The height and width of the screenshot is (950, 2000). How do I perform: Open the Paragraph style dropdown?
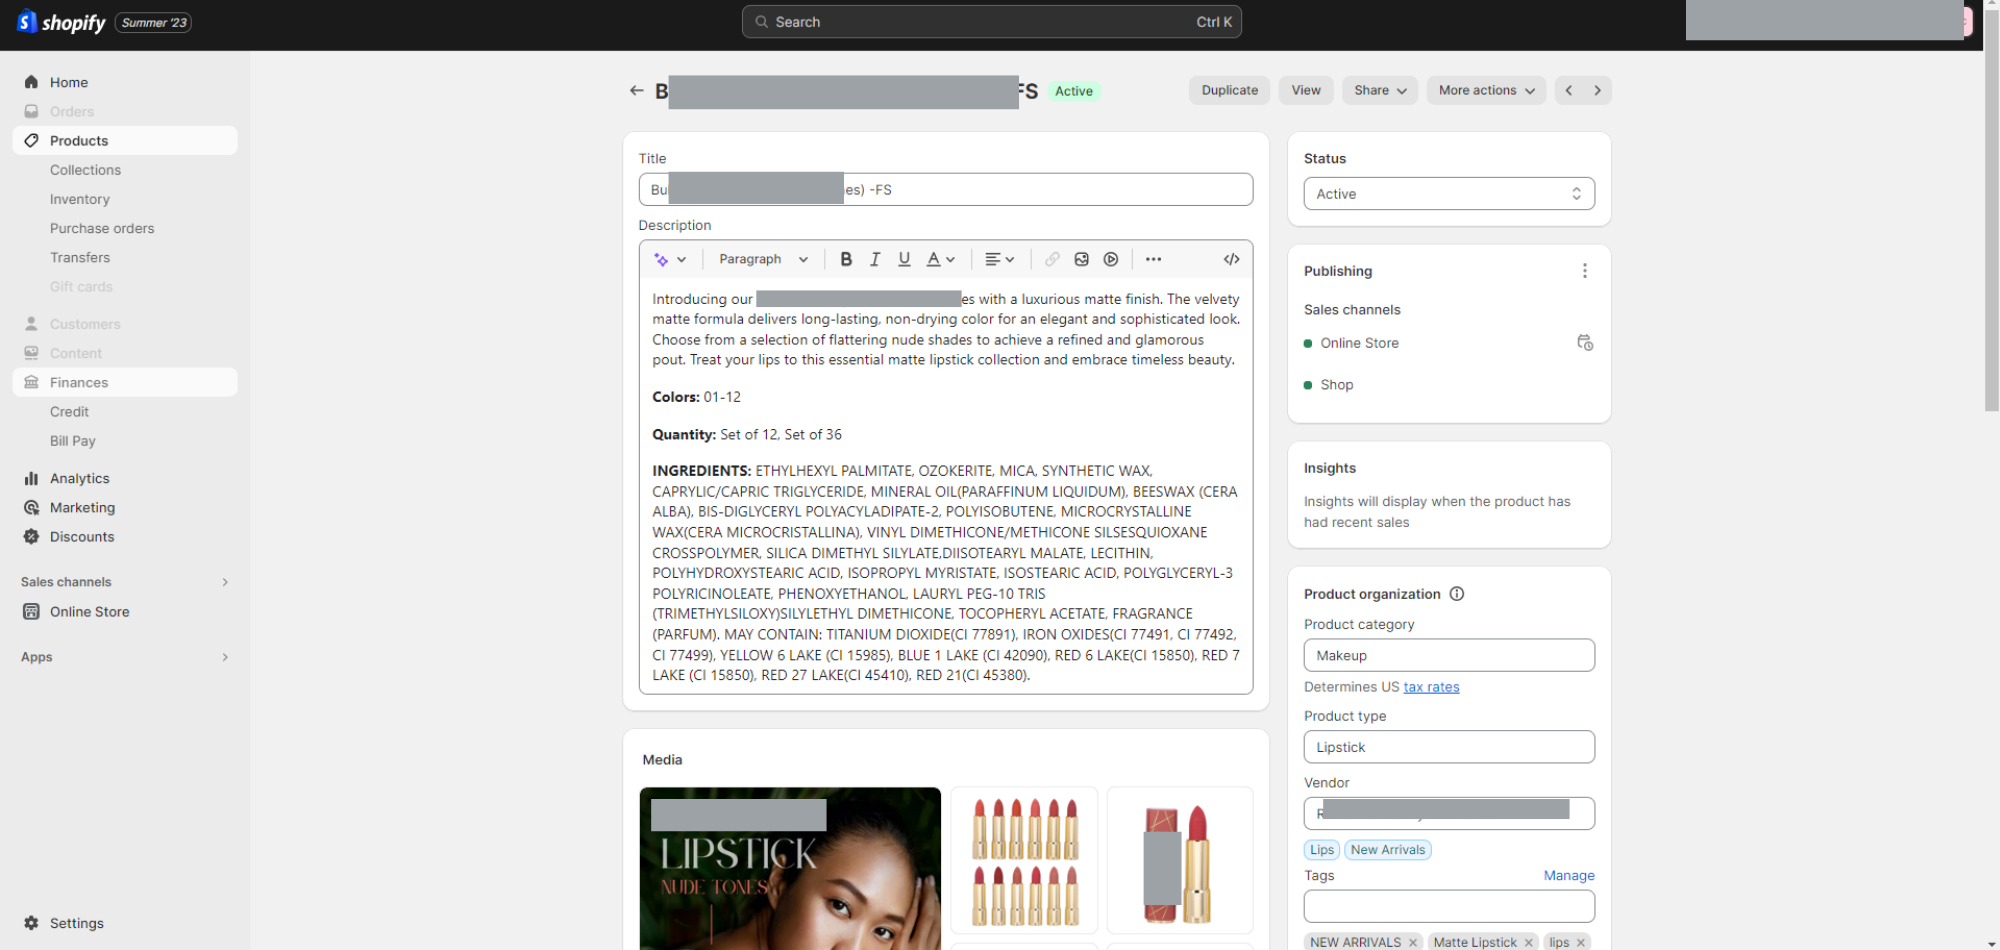click(763, 260)
